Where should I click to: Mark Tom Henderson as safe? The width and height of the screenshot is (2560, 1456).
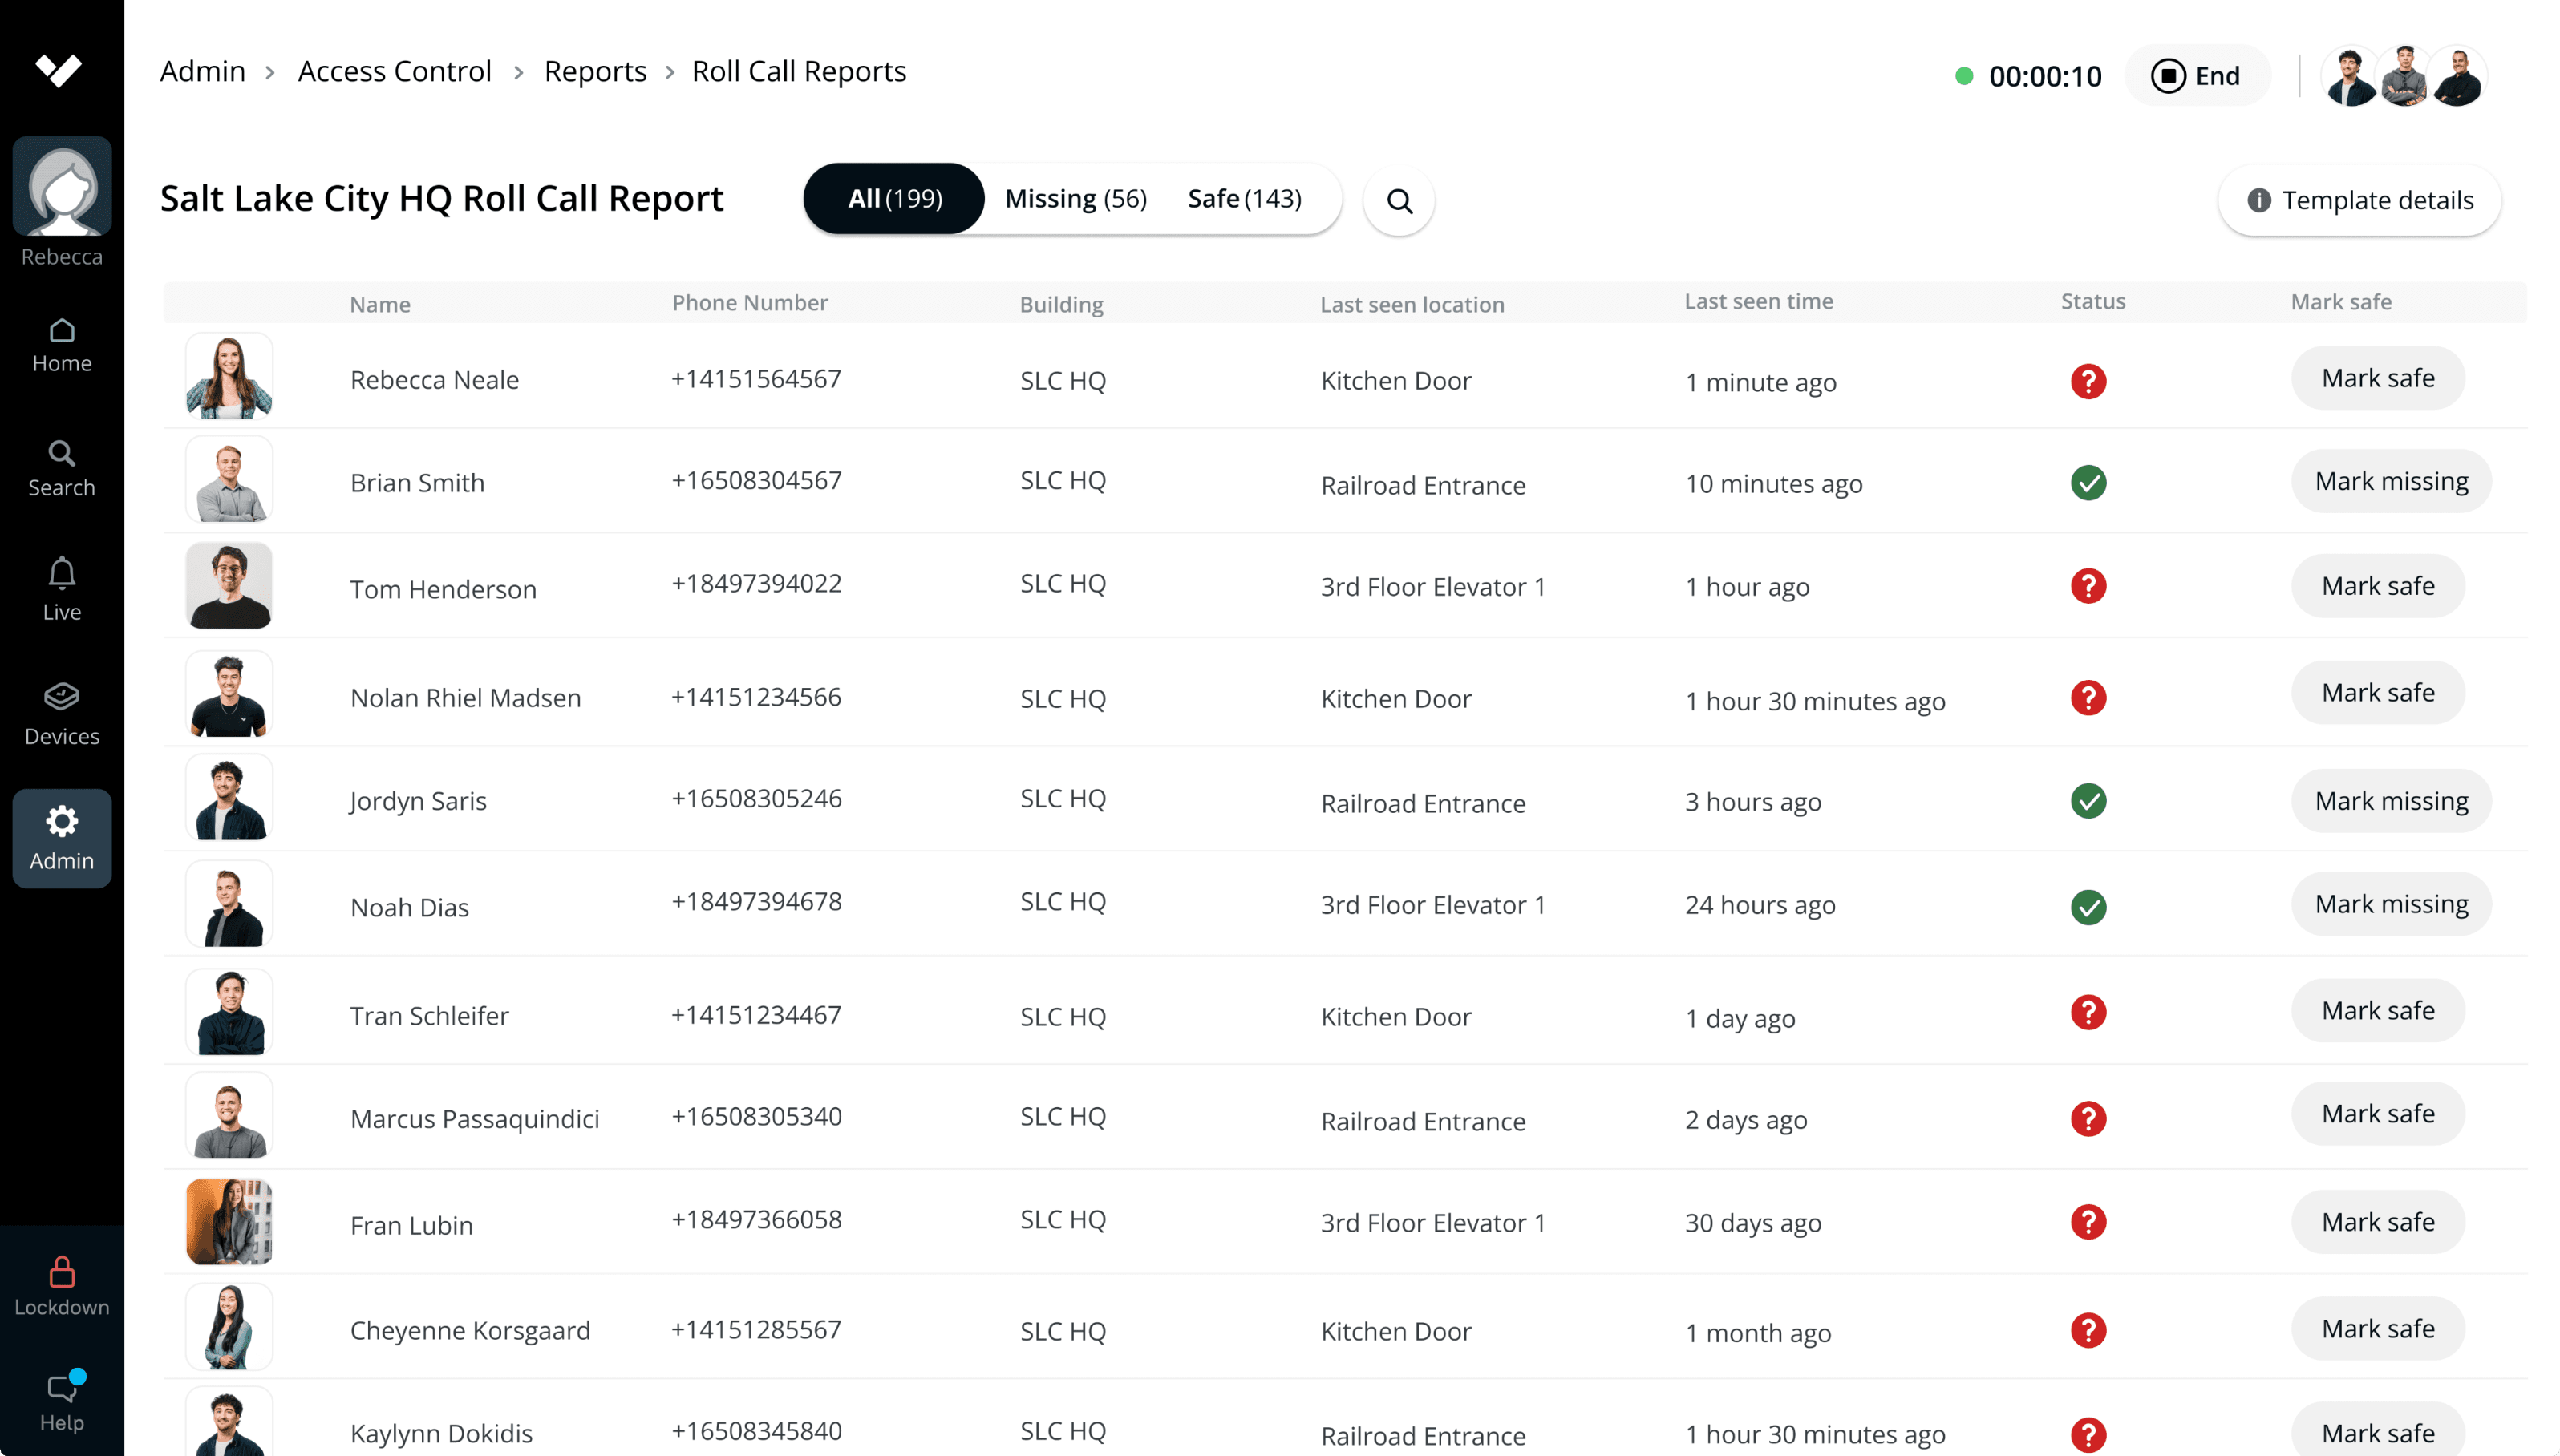coord(2377,586)
